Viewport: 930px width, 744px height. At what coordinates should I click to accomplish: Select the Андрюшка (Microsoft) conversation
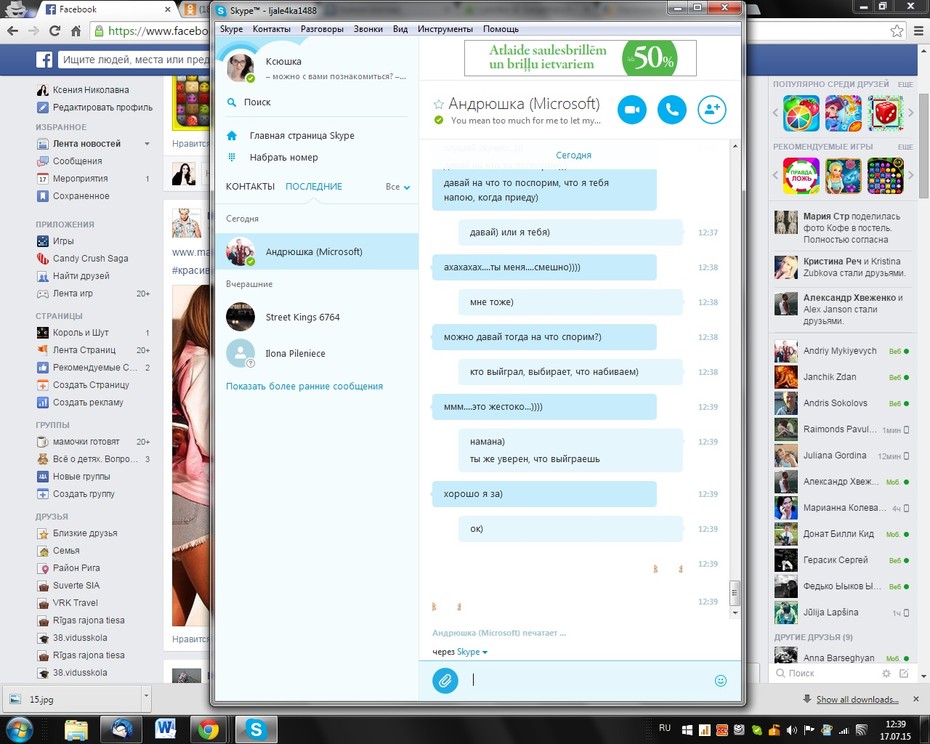[317, 252]
